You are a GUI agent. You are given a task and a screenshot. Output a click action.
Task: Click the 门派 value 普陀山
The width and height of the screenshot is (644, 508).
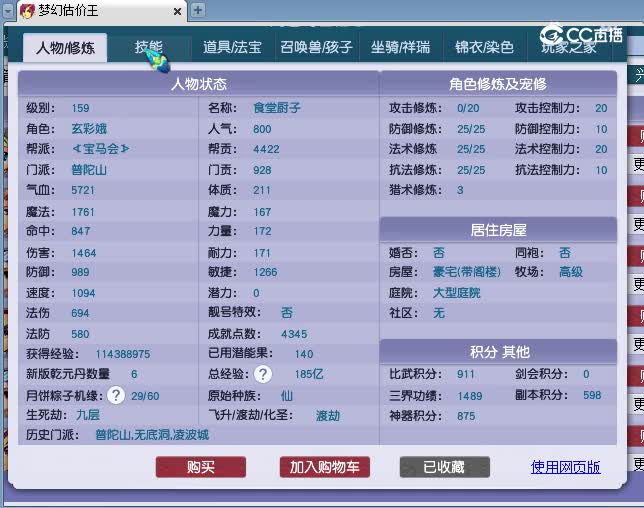[89, 170]
